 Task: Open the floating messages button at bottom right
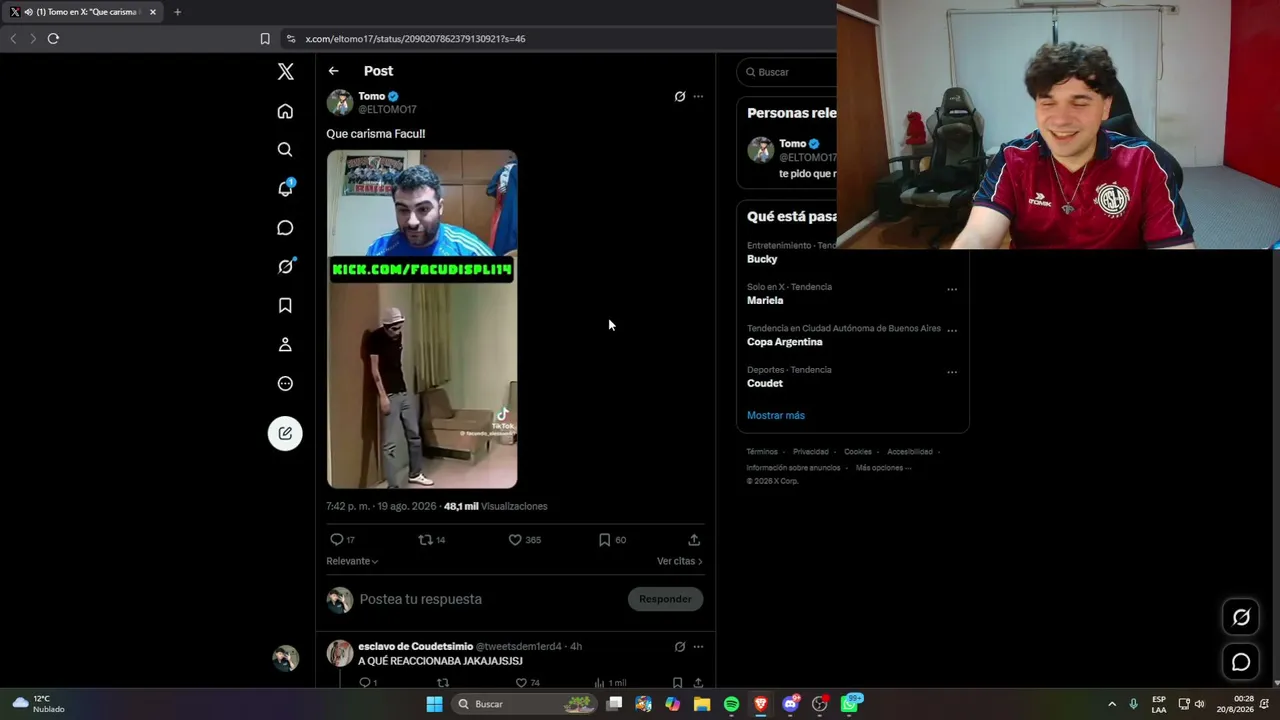[x=1241, y=662]
